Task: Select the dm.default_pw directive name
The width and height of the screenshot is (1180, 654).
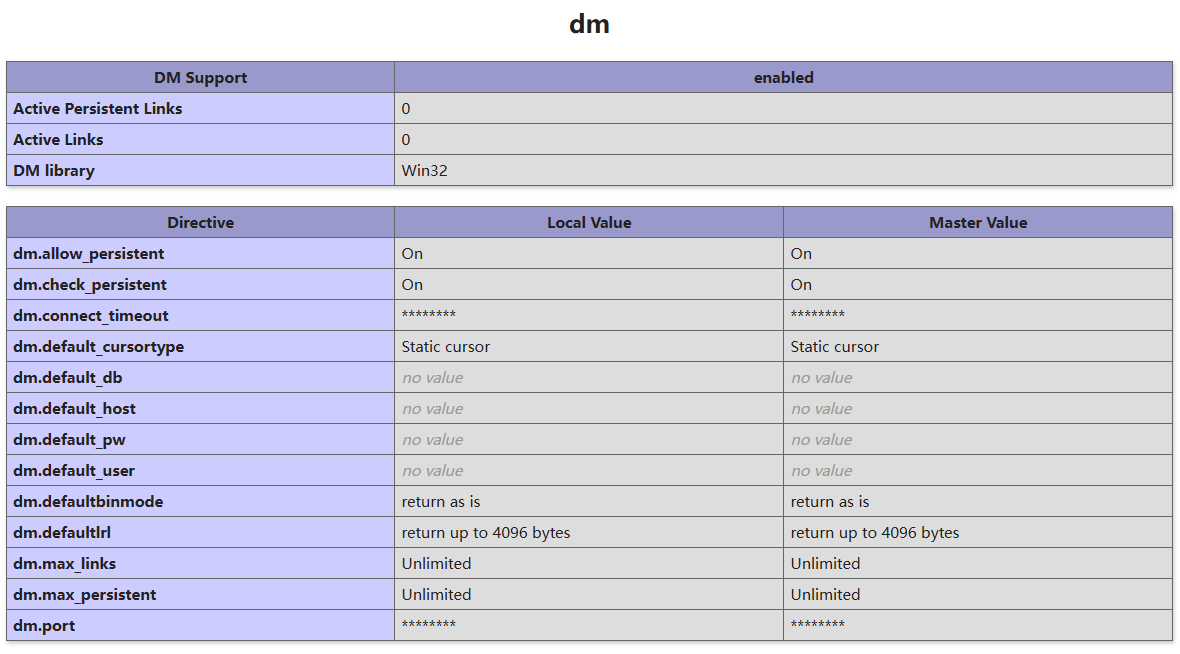Action: click(69, 440)
